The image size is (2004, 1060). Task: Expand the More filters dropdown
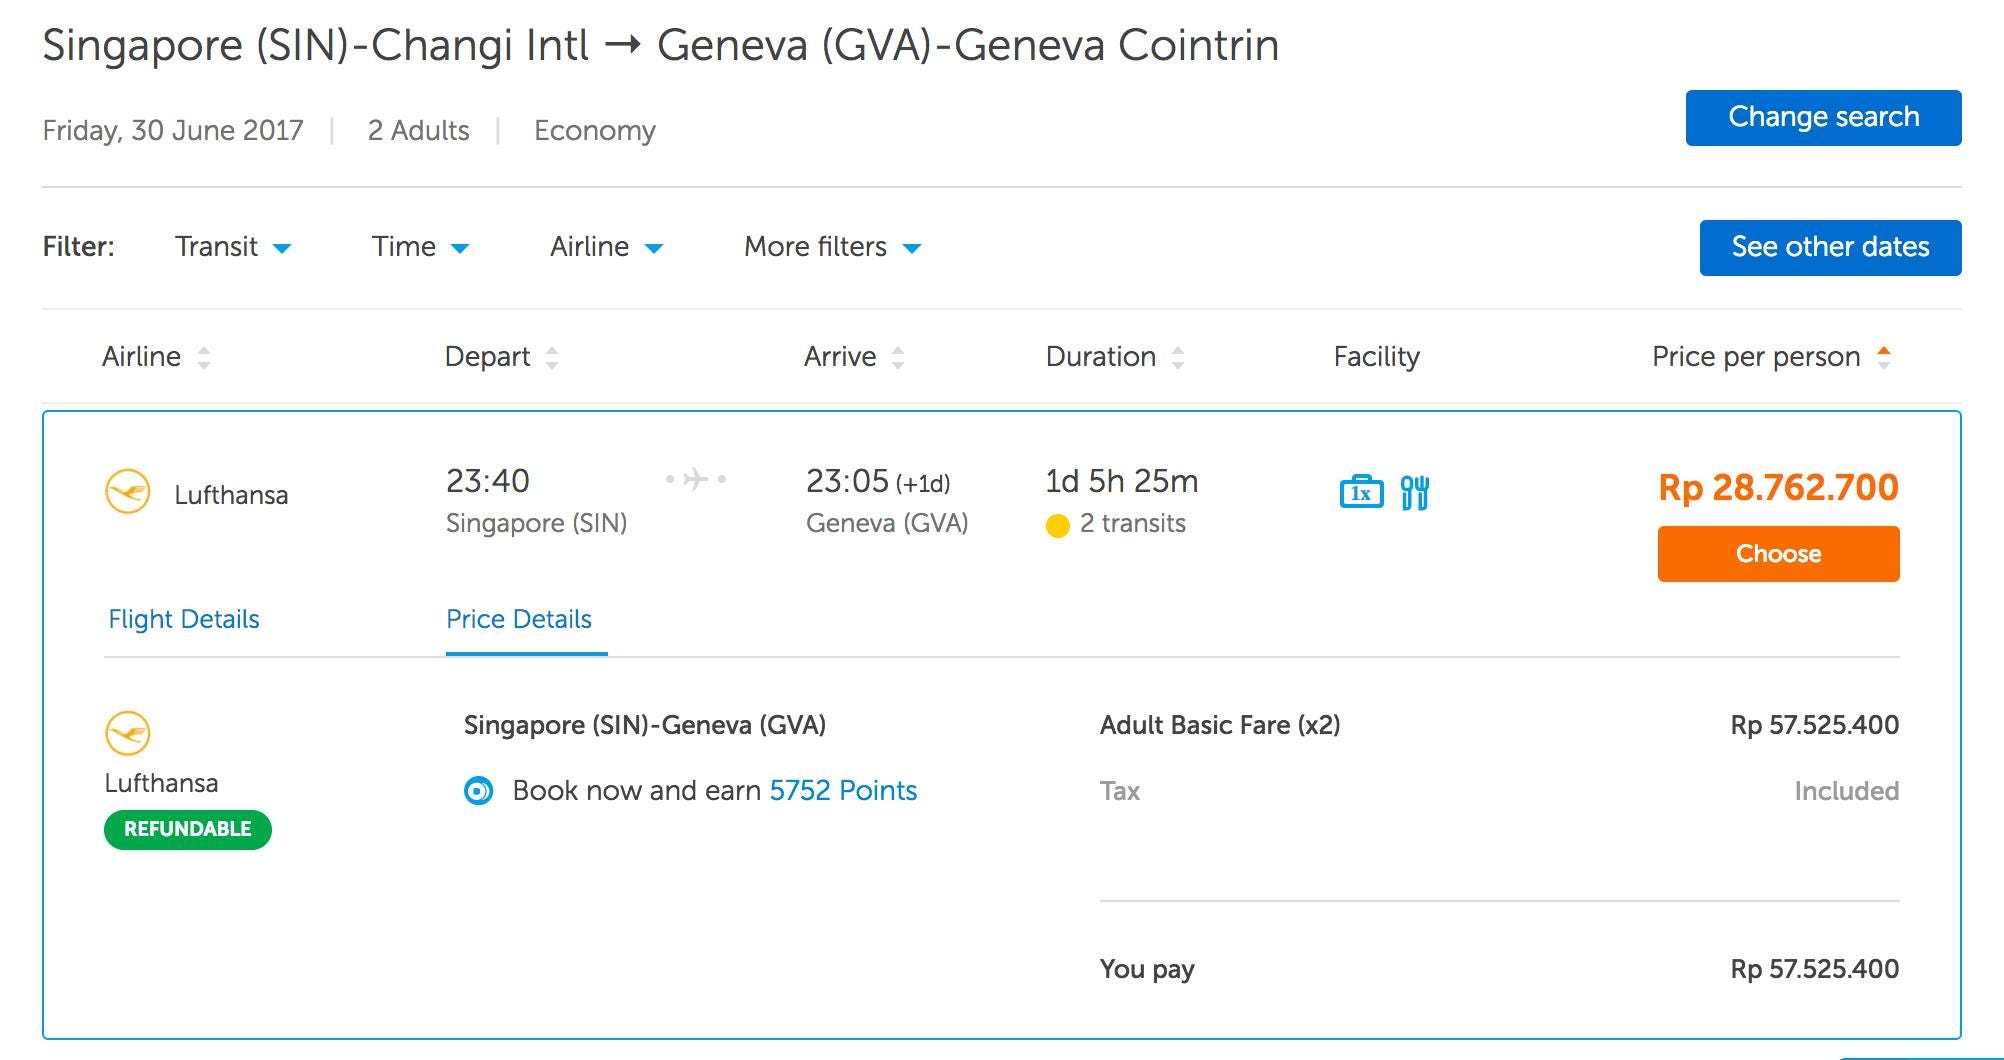(x=833, y=247)
